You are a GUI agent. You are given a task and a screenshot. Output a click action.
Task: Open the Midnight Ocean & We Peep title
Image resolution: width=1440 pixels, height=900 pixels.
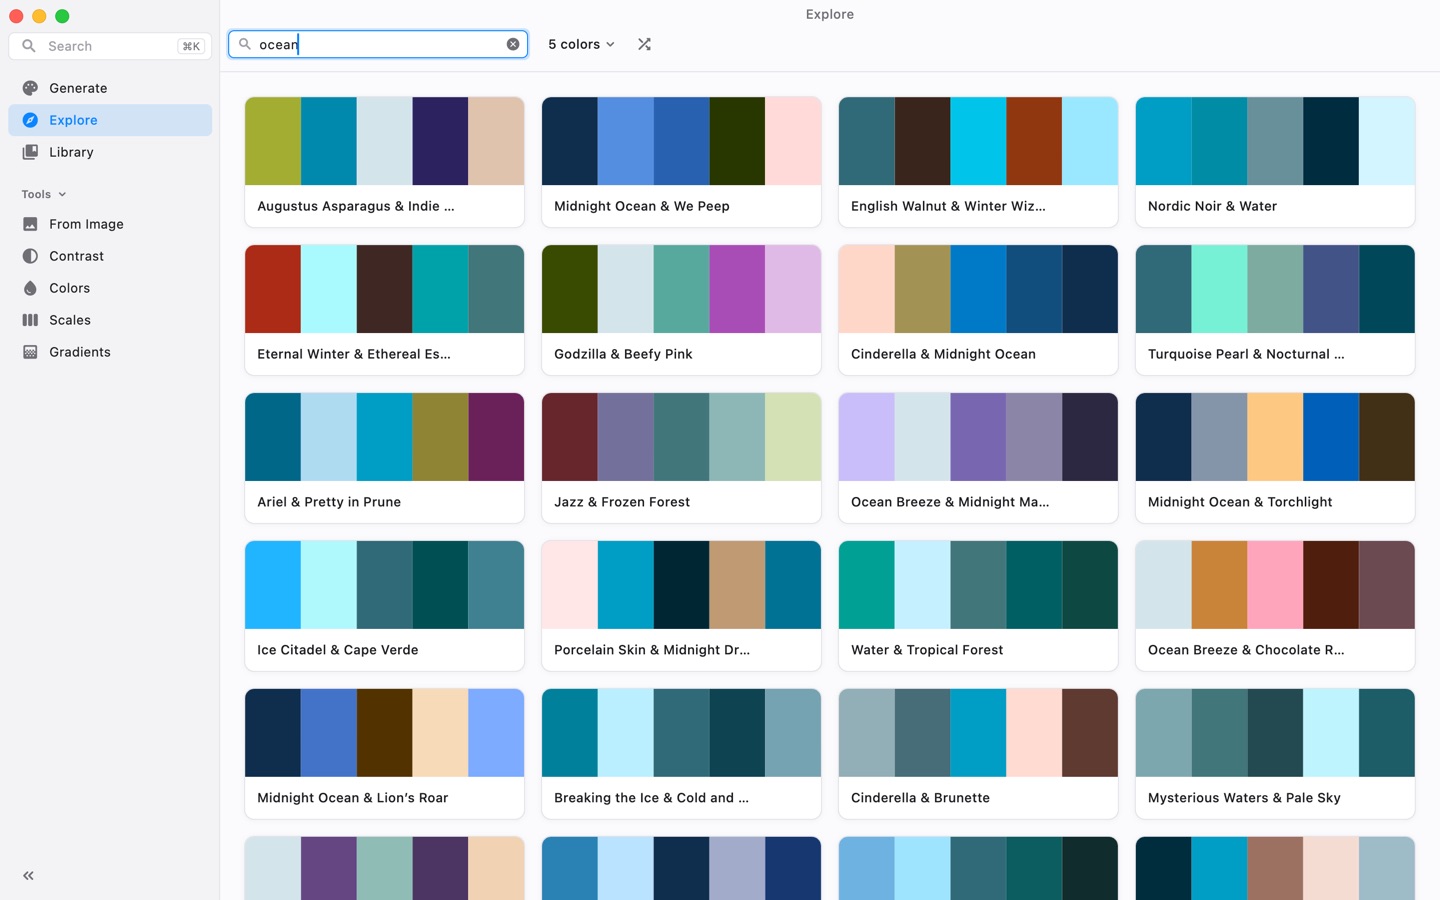(642, 206)
